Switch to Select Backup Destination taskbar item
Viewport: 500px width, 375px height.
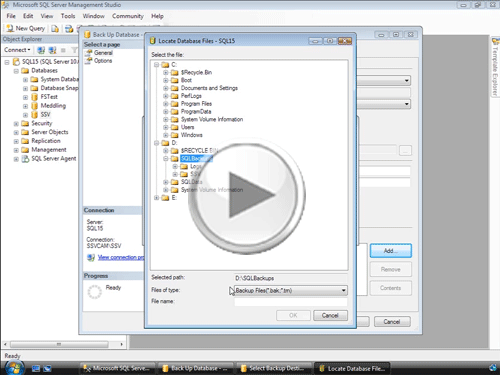275,368
